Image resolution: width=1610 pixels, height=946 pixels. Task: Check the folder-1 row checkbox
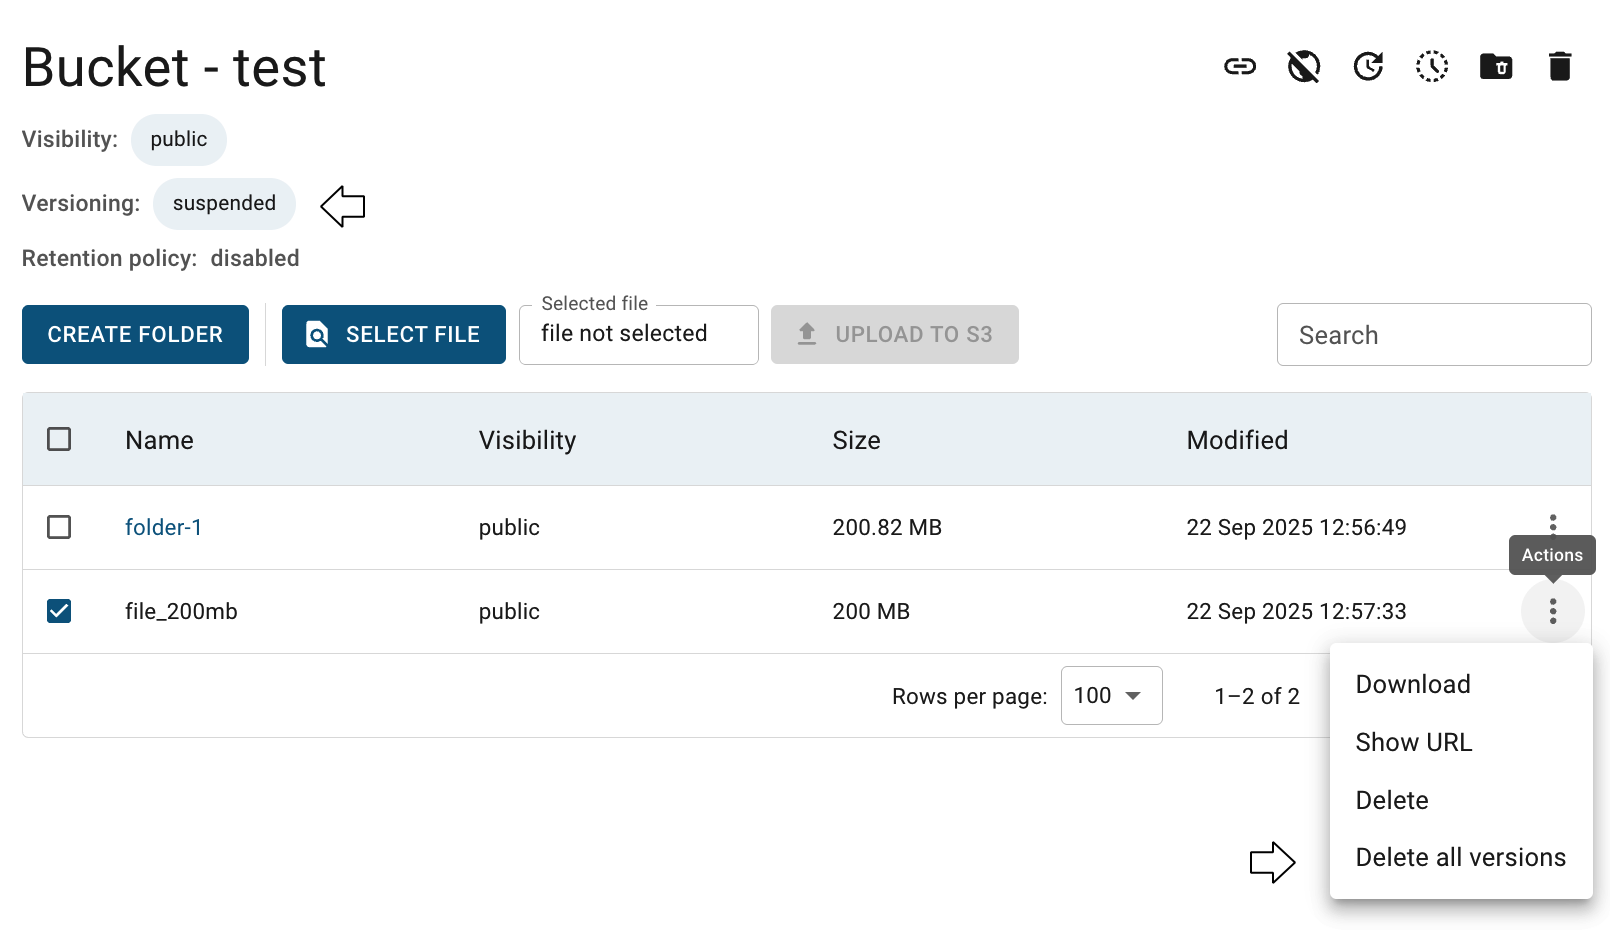[x=59, y=527]
